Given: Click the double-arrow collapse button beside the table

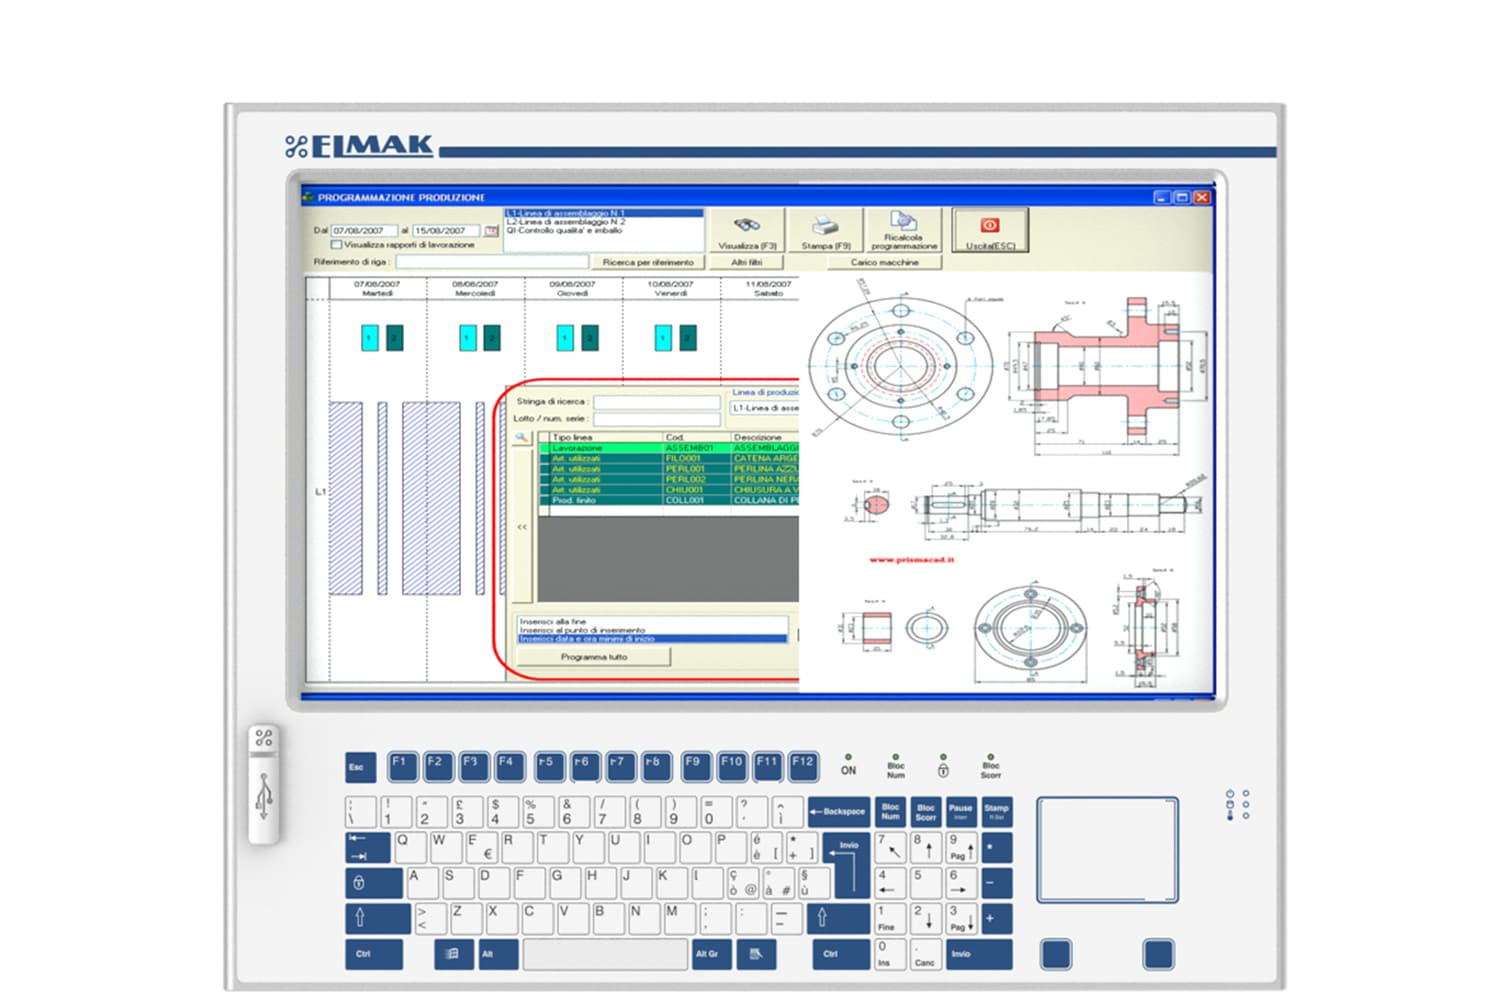Looking at the screenshot, I should 522,527.
